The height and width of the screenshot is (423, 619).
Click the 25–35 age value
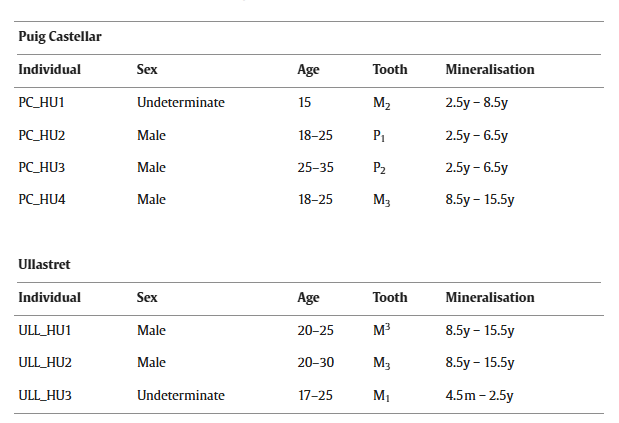315,167
